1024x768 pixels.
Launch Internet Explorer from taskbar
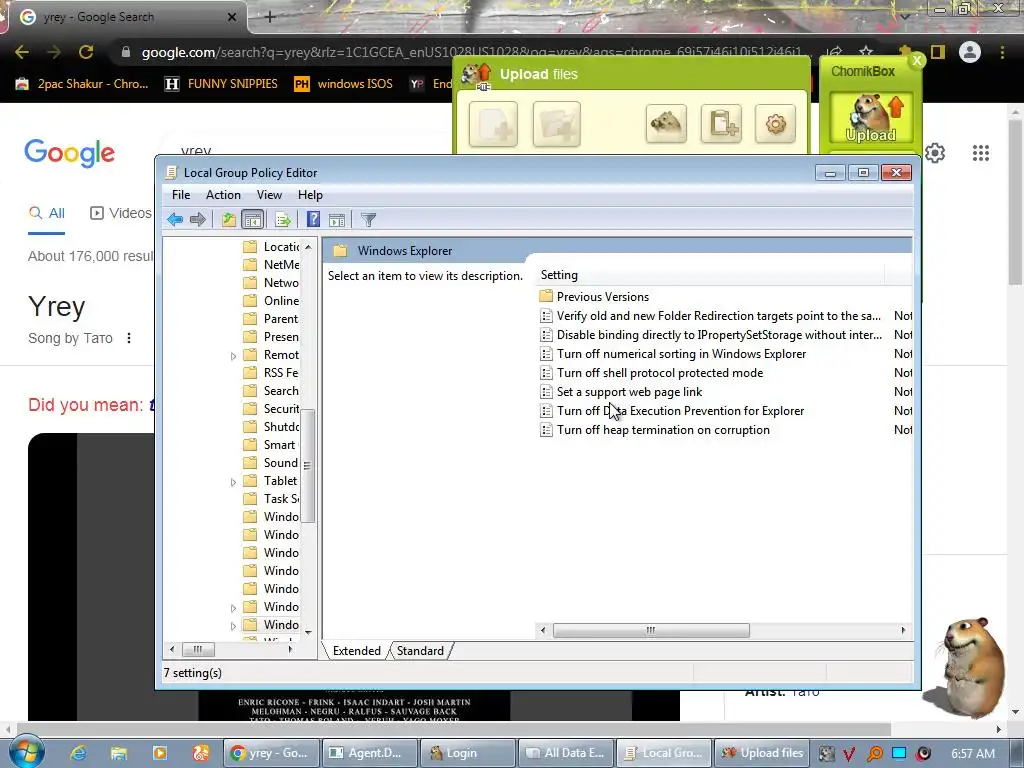tap(78, 753)
